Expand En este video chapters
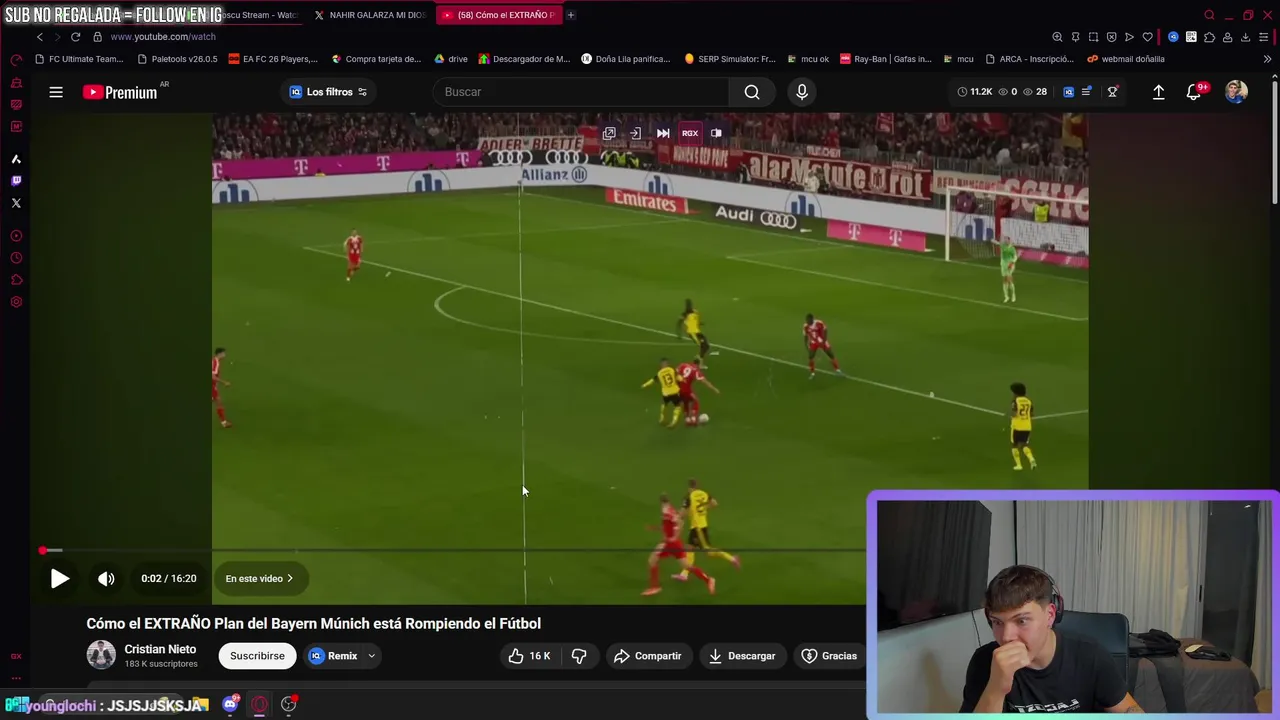 [259, 578]
